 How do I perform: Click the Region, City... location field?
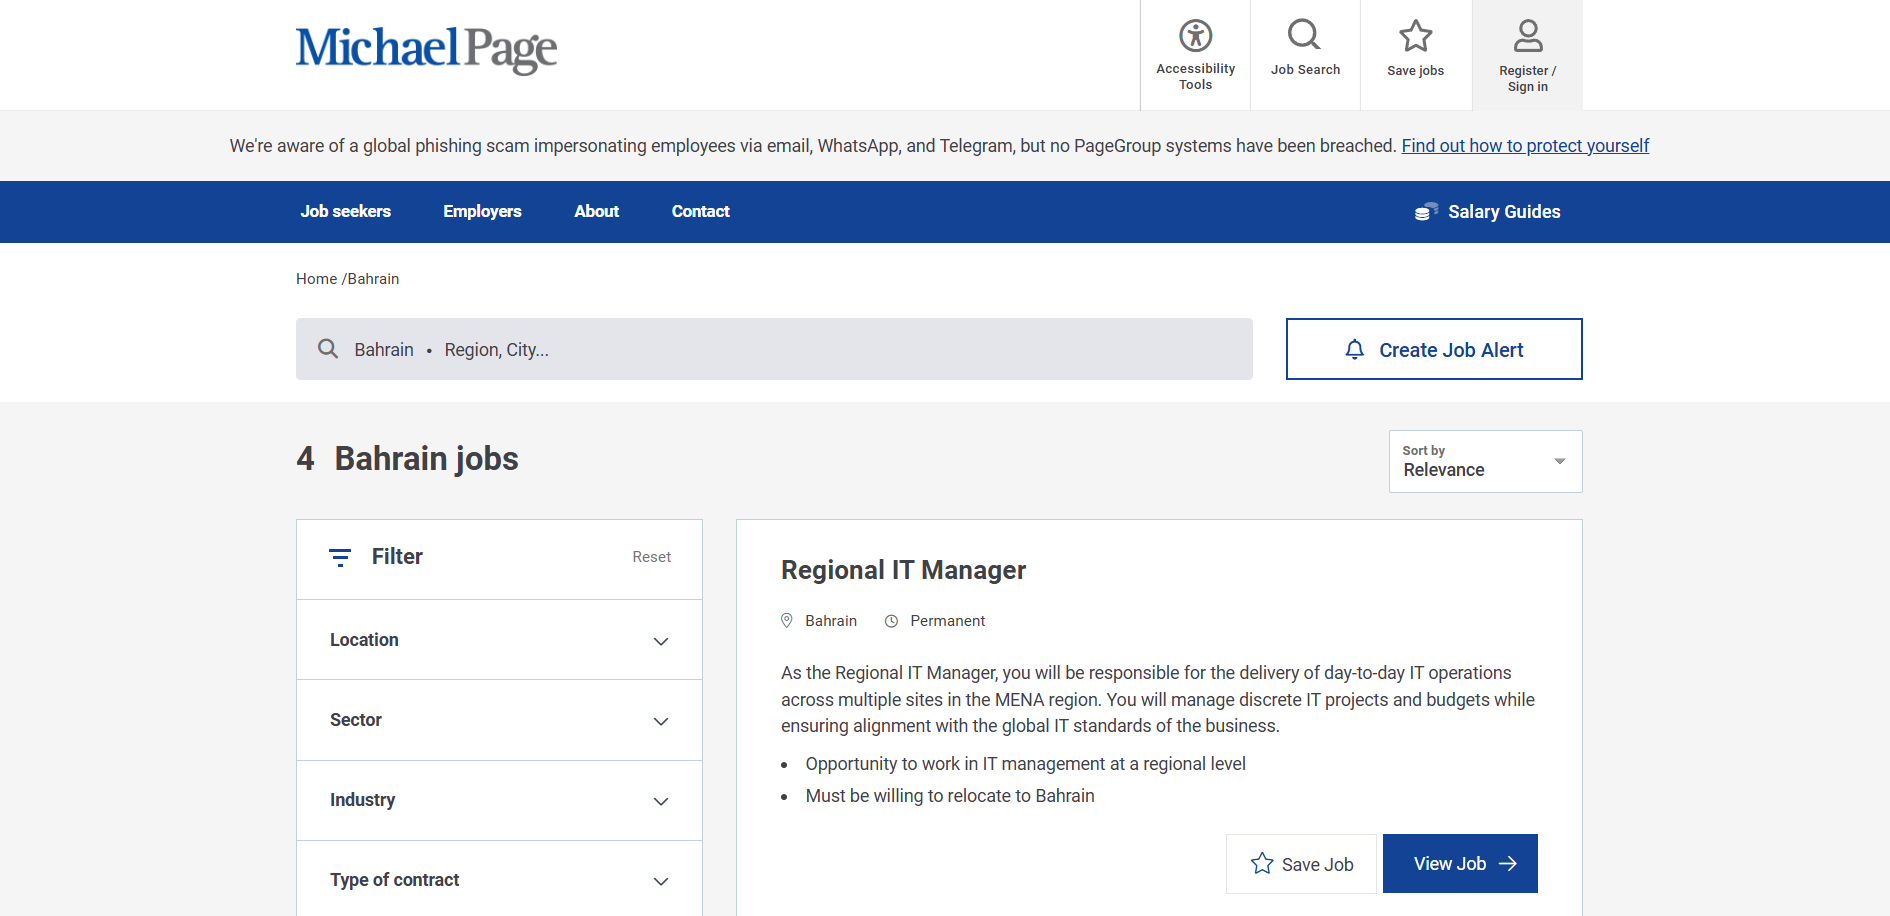tap(496, 350)
